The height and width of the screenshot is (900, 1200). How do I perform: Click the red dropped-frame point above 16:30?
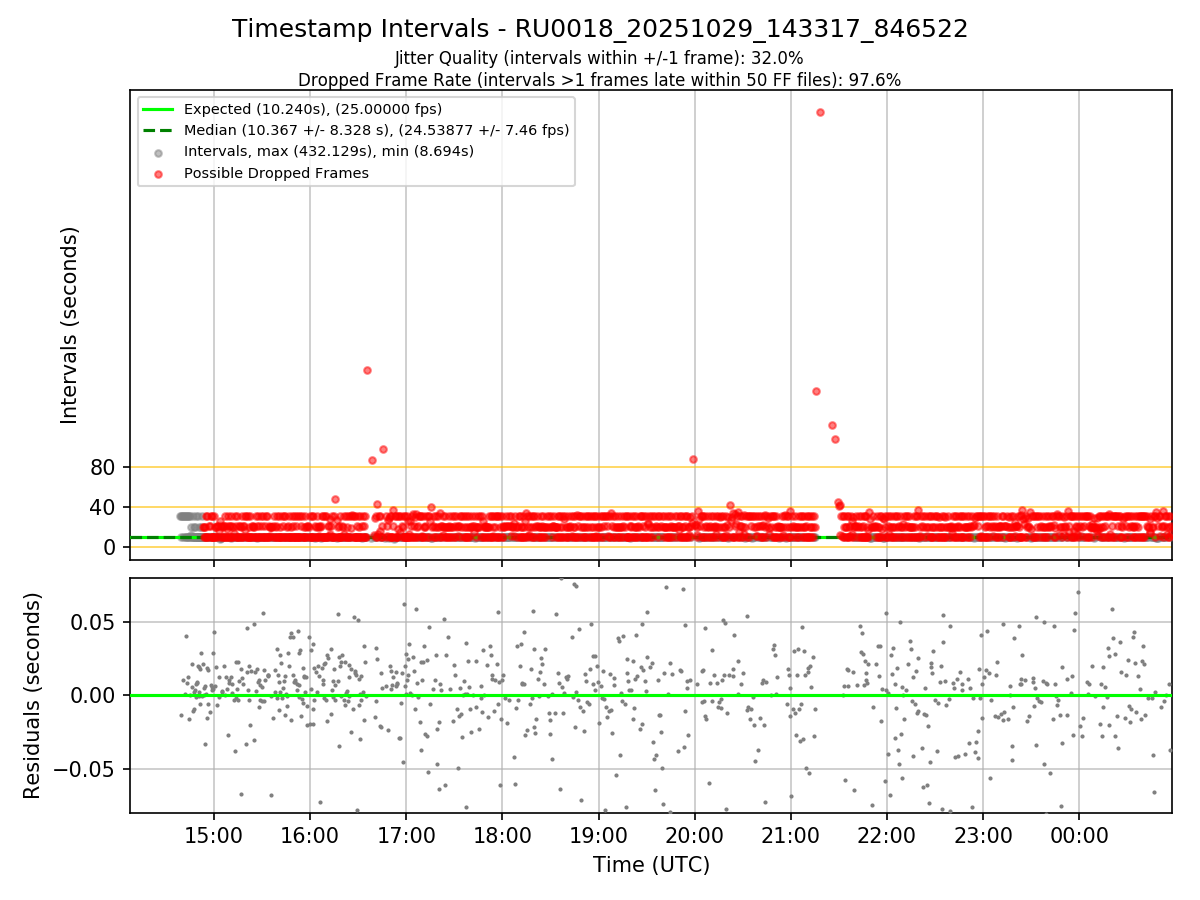click(367, 370)
